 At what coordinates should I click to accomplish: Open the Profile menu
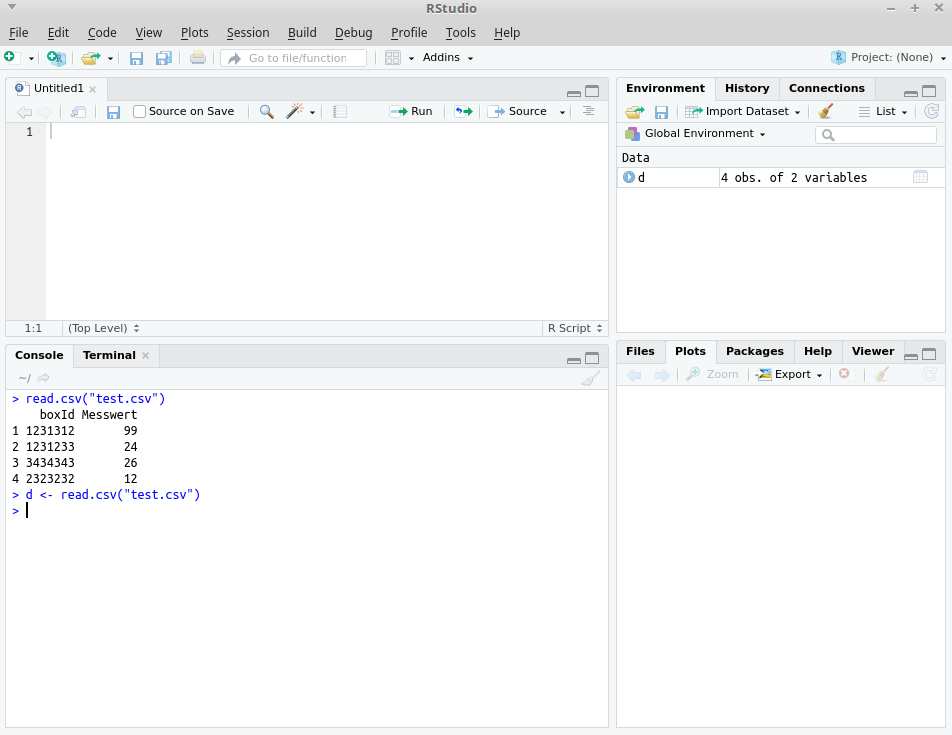[x=409, y=33]
